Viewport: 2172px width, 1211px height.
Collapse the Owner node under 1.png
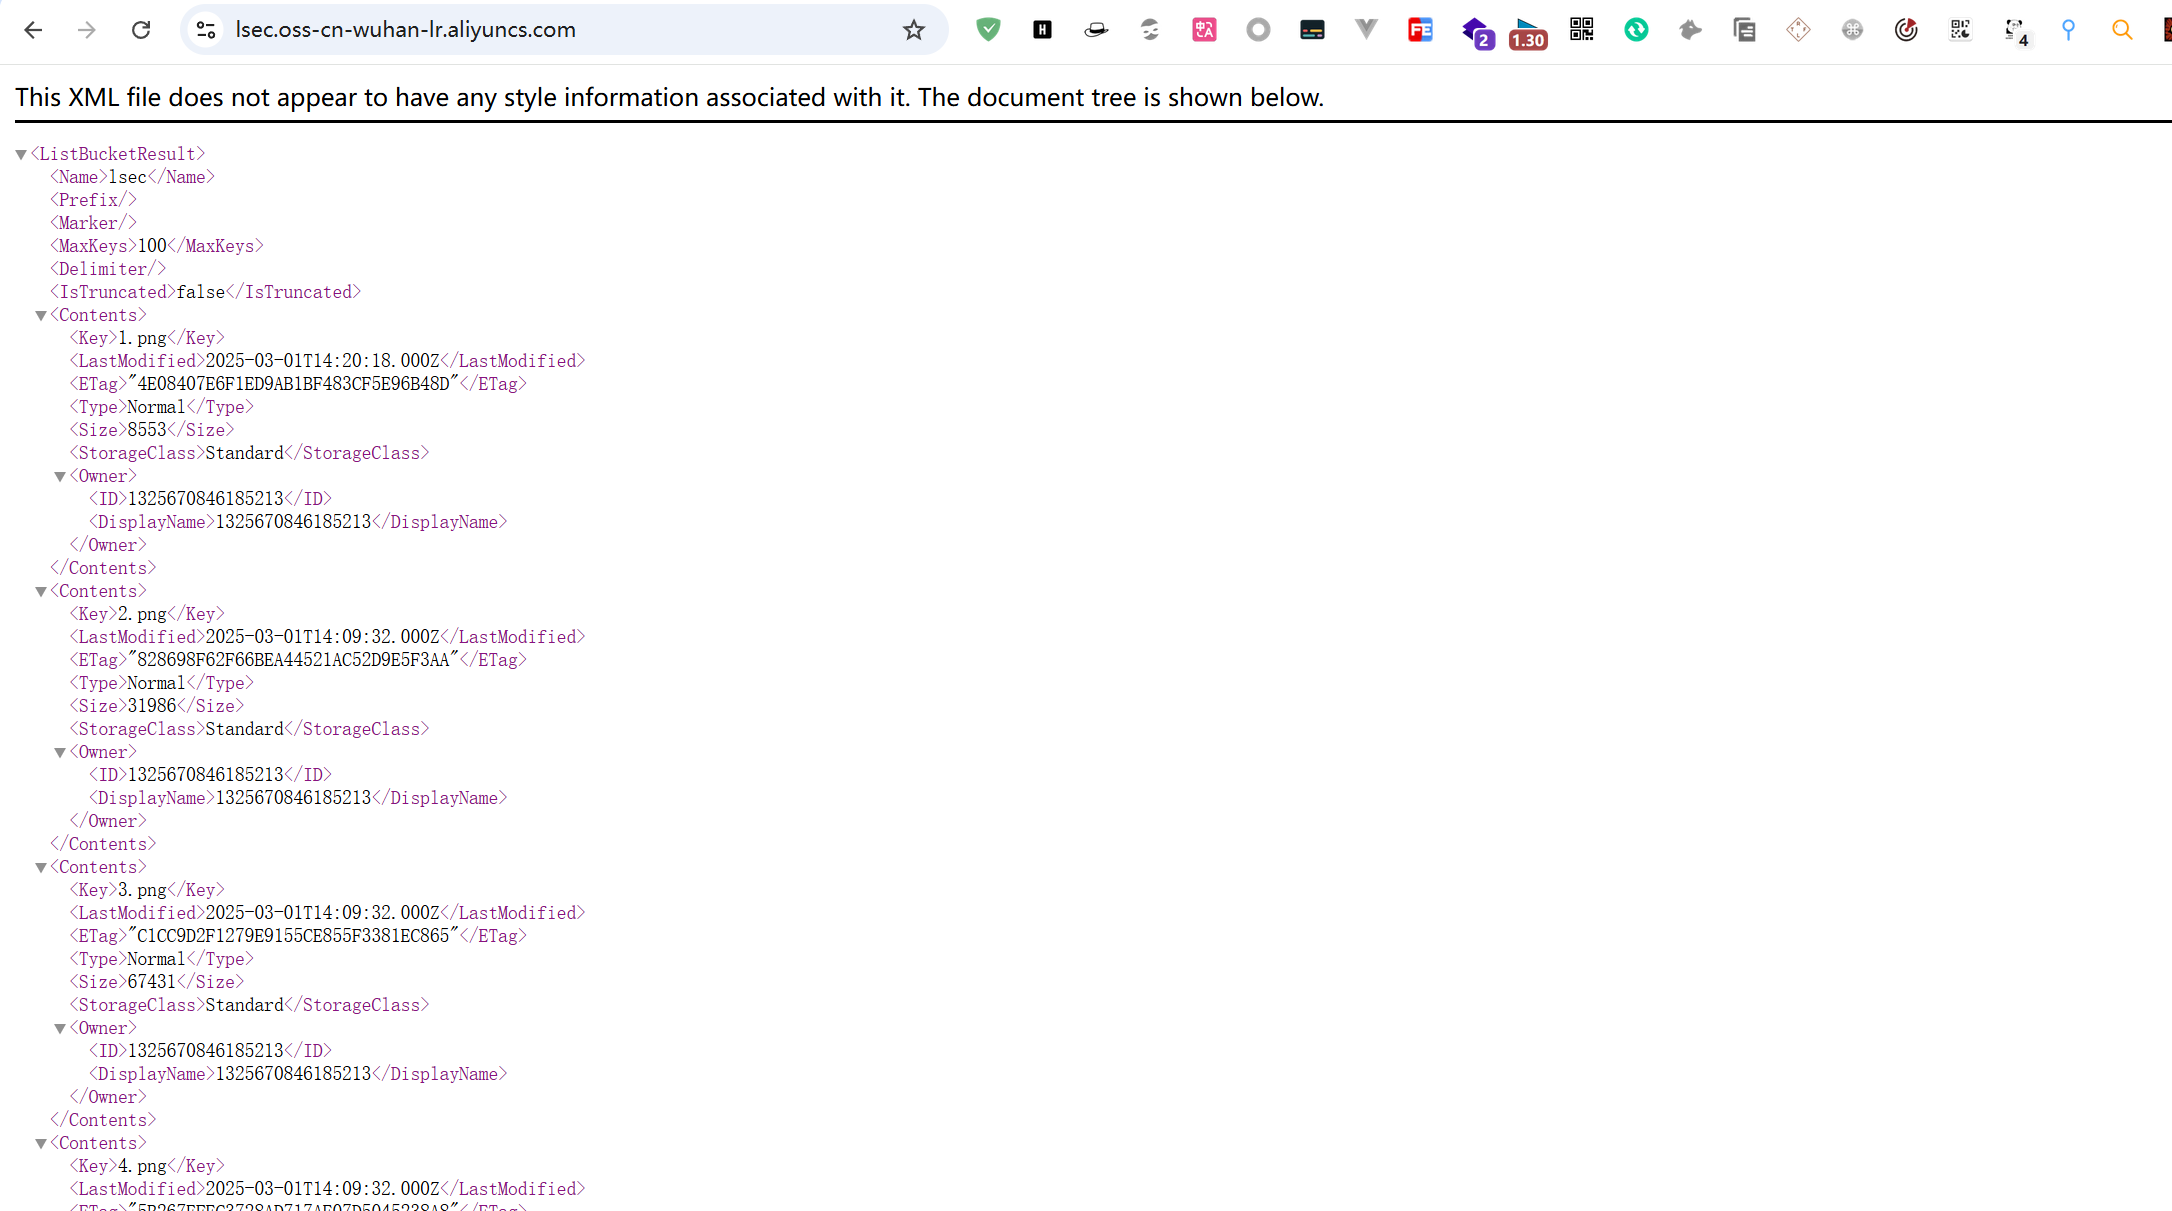[60, 476]
